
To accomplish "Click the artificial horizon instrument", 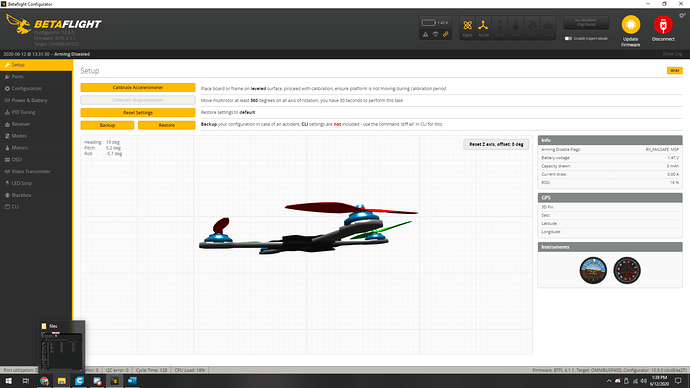I will tap(593, 270).
